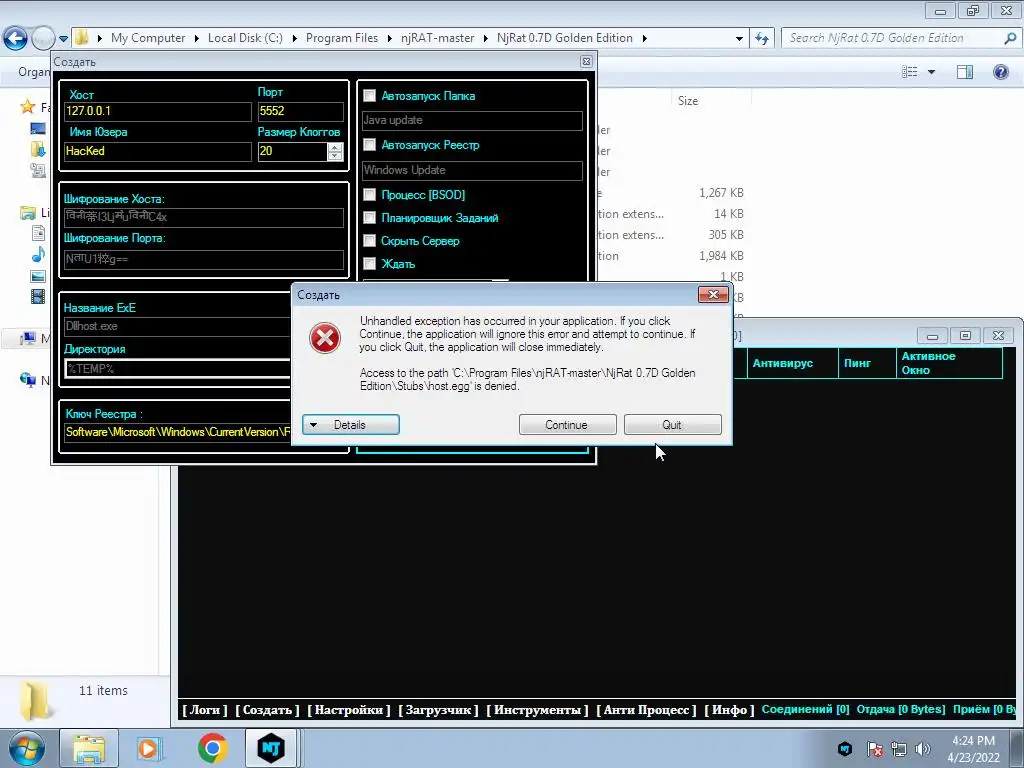
Task: Select the Documents library icon
Action: (x=38, y=233)
